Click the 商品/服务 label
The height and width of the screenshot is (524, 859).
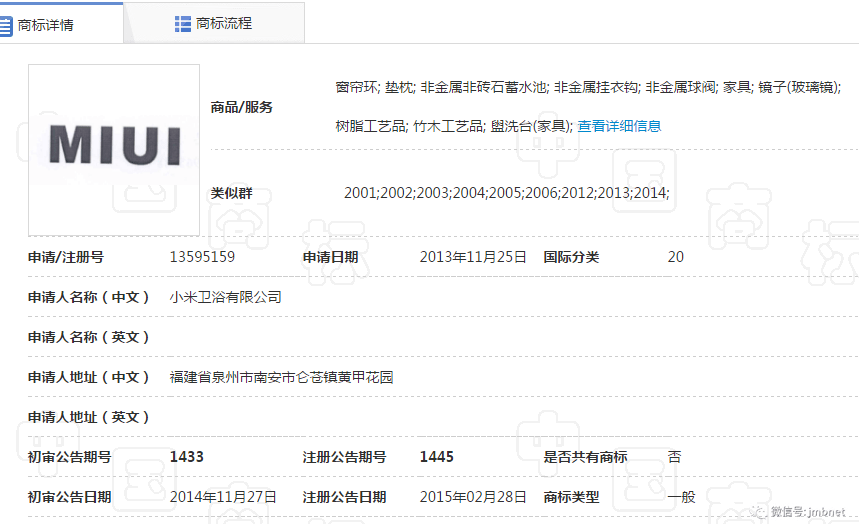[242, 107]
